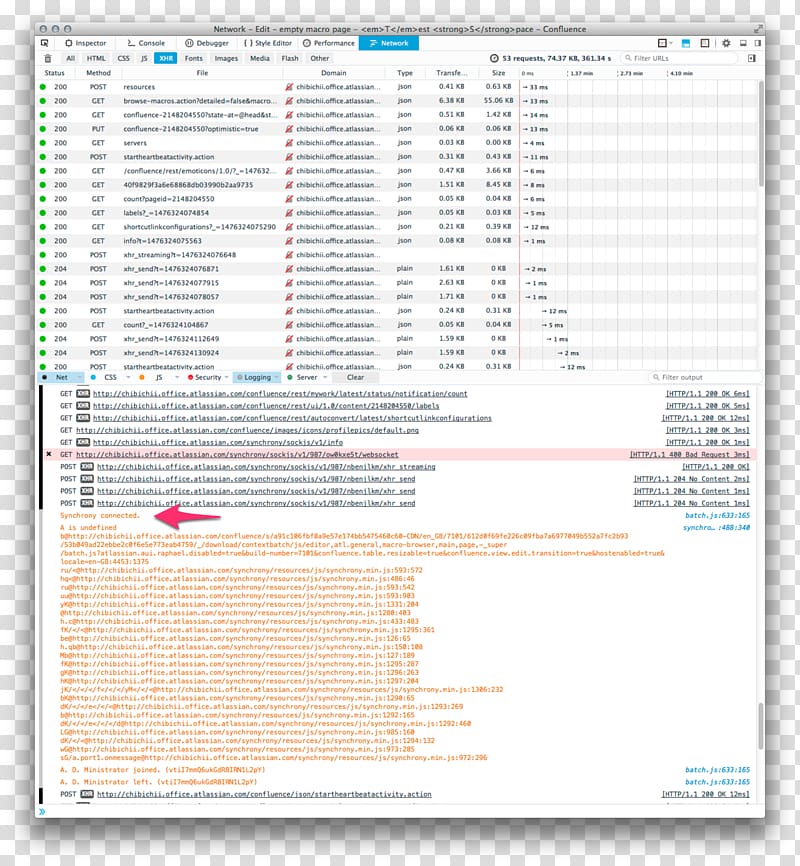The image size is (800, 866).
Task: Switch to the Console tab
Action: [146, 43]
